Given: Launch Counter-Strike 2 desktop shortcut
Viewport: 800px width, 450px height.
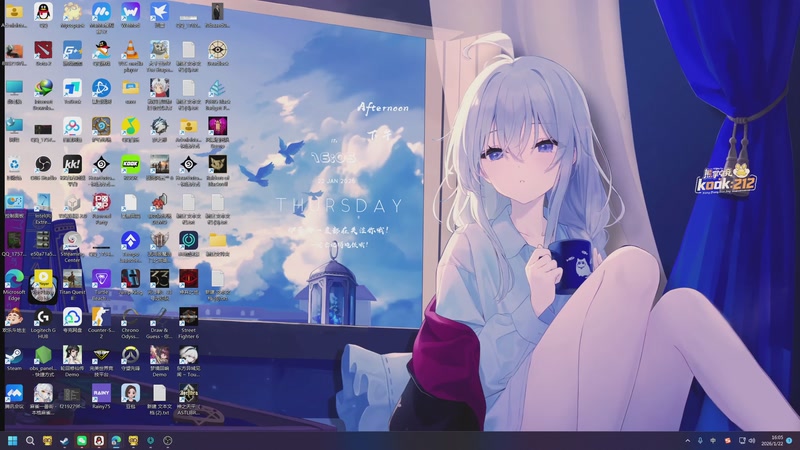Looking at the screenshot, I should (x=101, y=317).
